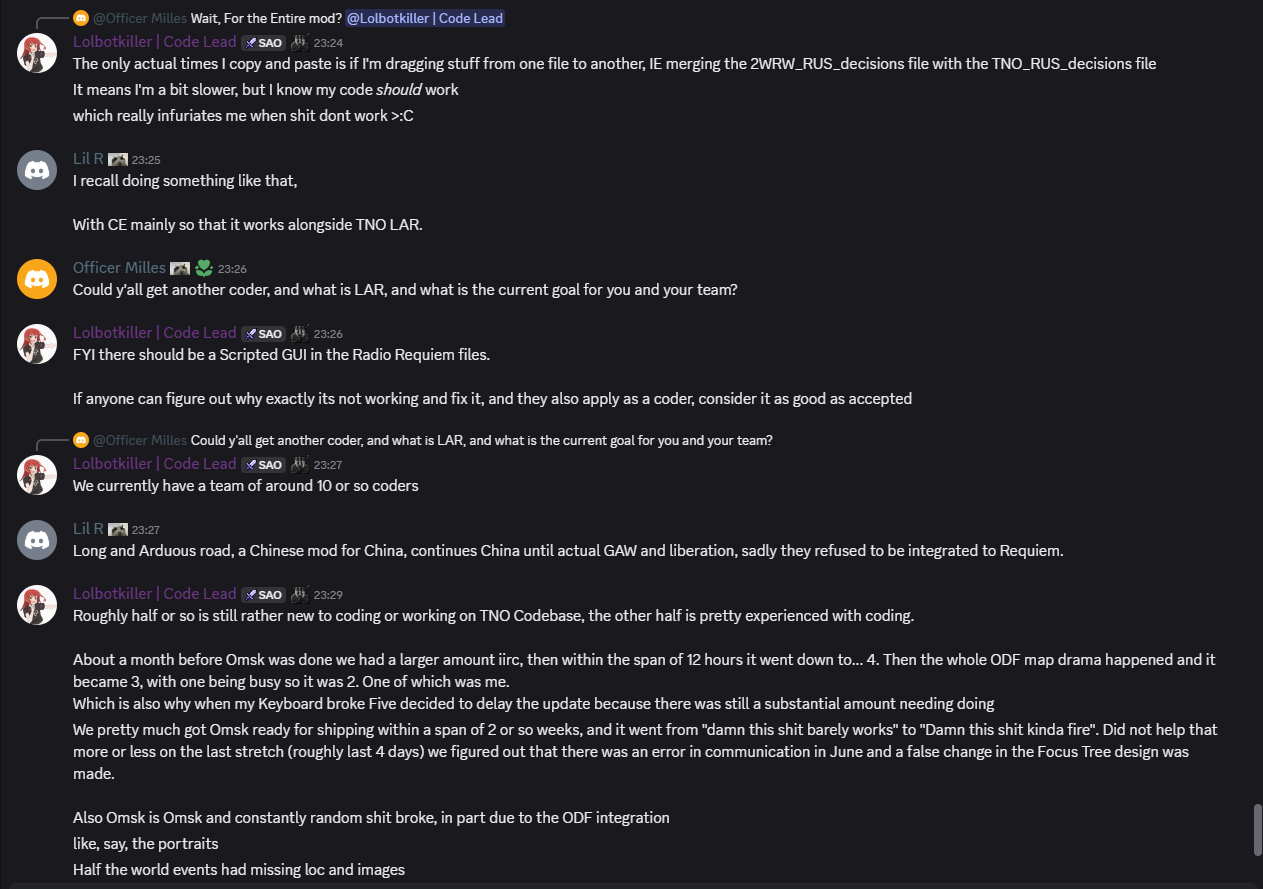
Task: Click Lil R's gray avatar on the 23:27 message
Action: [x=37, y=539]
